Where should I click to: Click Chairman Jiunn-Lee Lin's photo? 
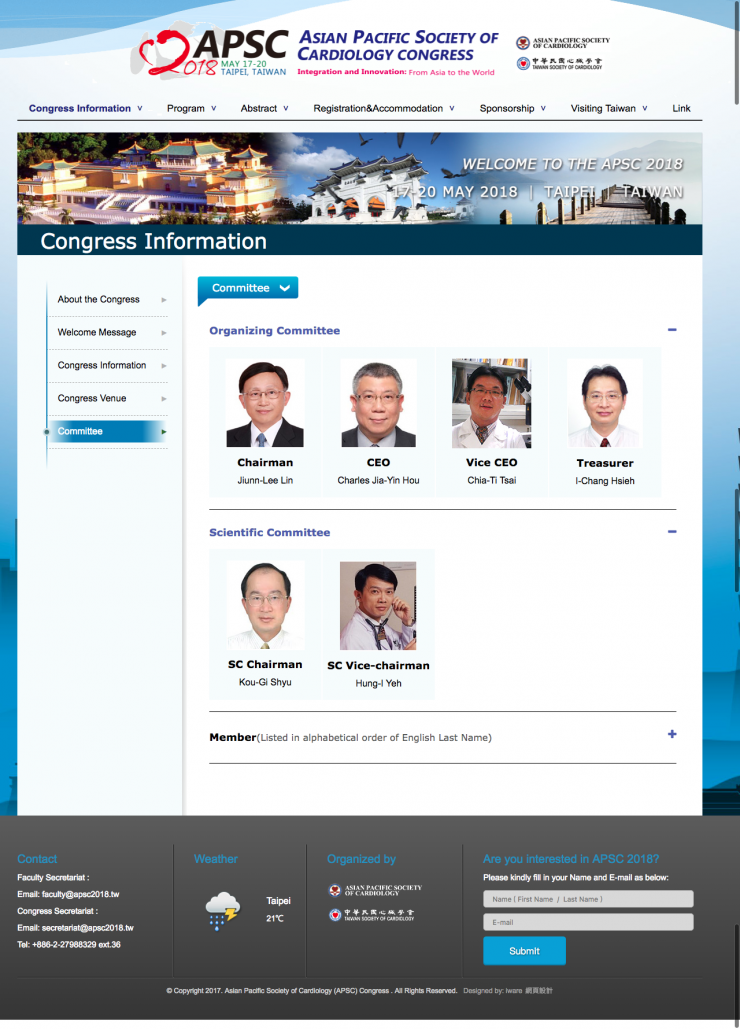coord(265,403)
